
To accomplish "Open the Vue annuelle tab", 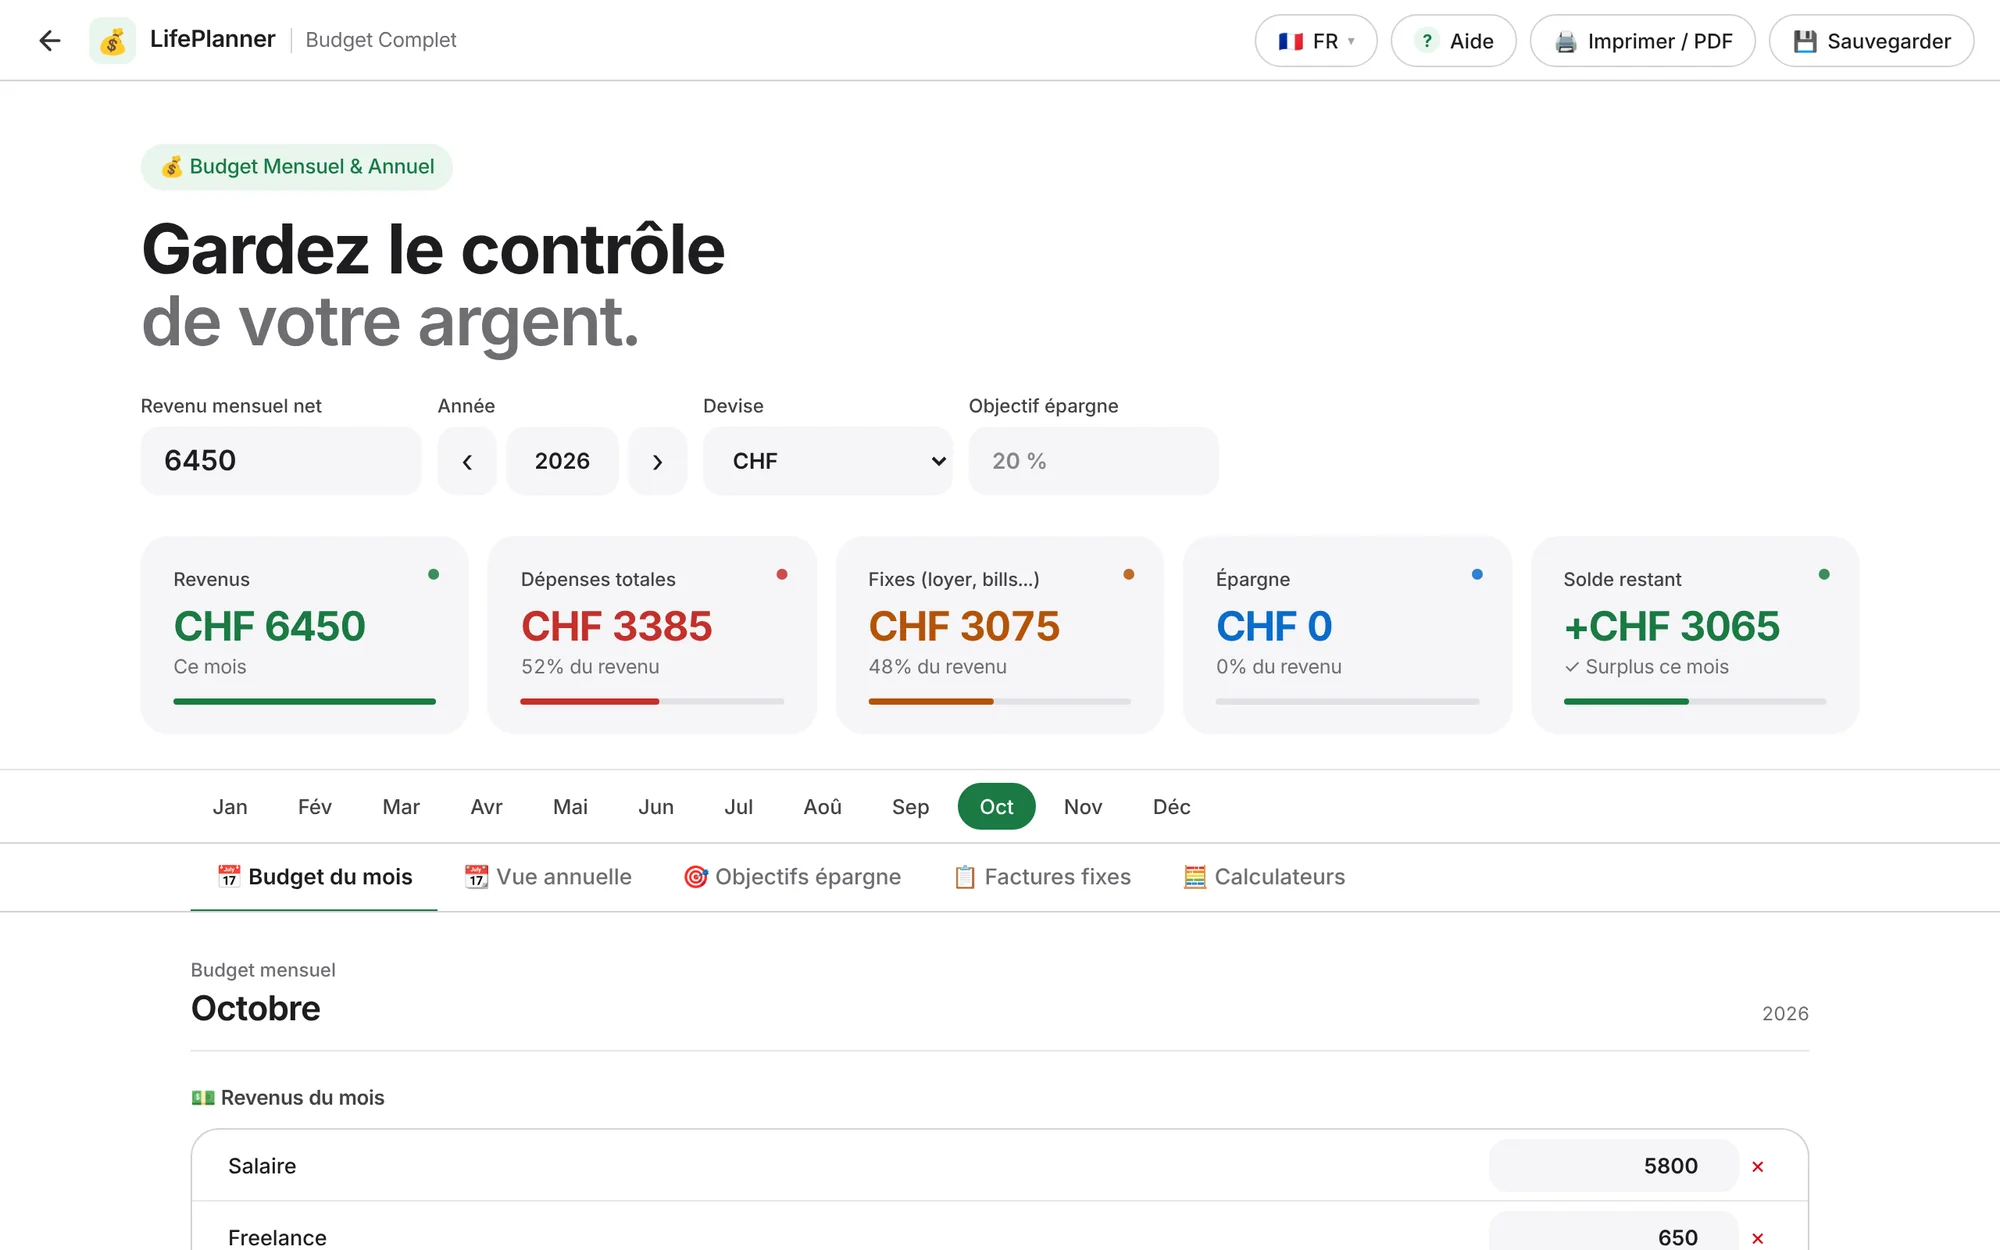I will pyautogui.click(x=548, y=877).
